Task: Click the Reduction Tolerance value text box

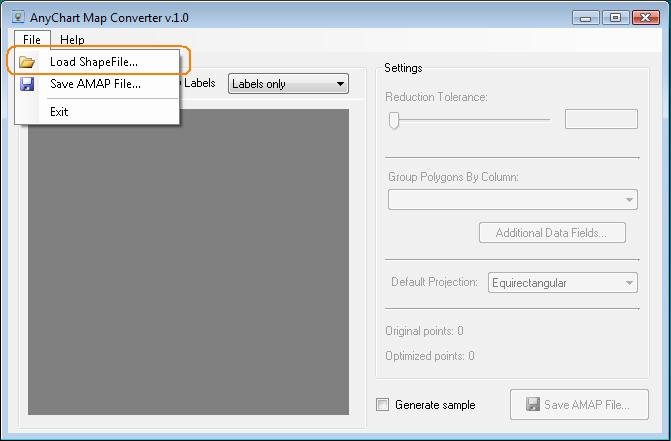Action: pyautogui.click(x=601, y=119)
